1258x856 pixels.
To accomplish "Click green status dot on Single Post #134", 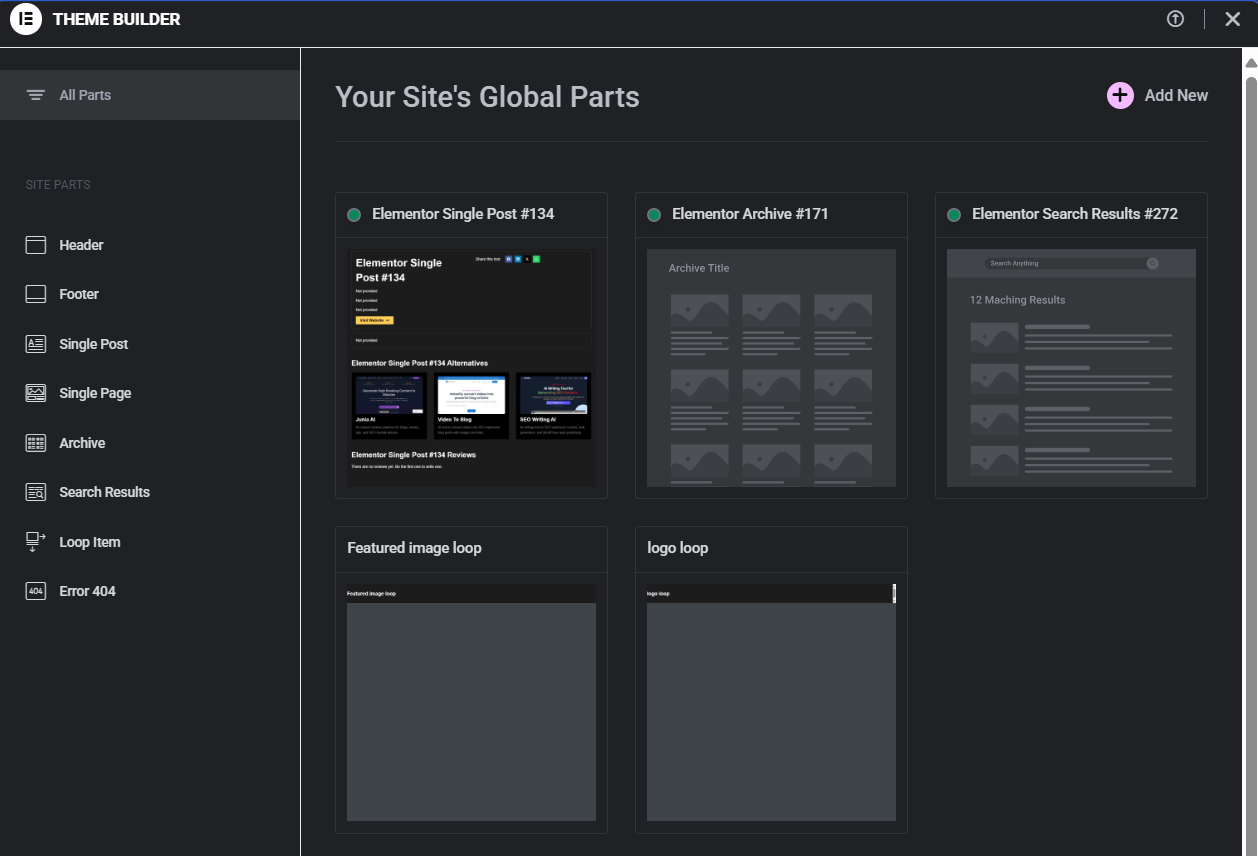I will click(x=354, y=215).
